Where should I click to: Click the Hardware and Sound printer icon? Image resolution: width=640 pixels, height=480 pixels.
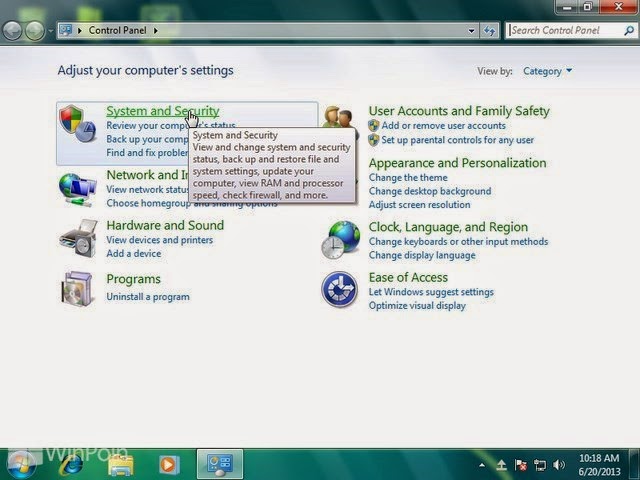[x=79, y=238]
